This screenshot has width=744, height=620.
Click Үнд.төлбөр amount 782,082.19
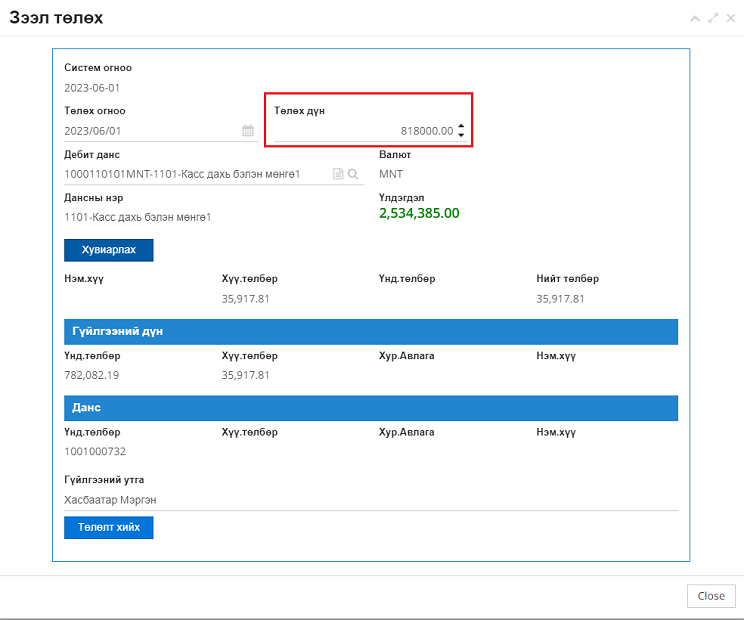click(x=92, y=375)
